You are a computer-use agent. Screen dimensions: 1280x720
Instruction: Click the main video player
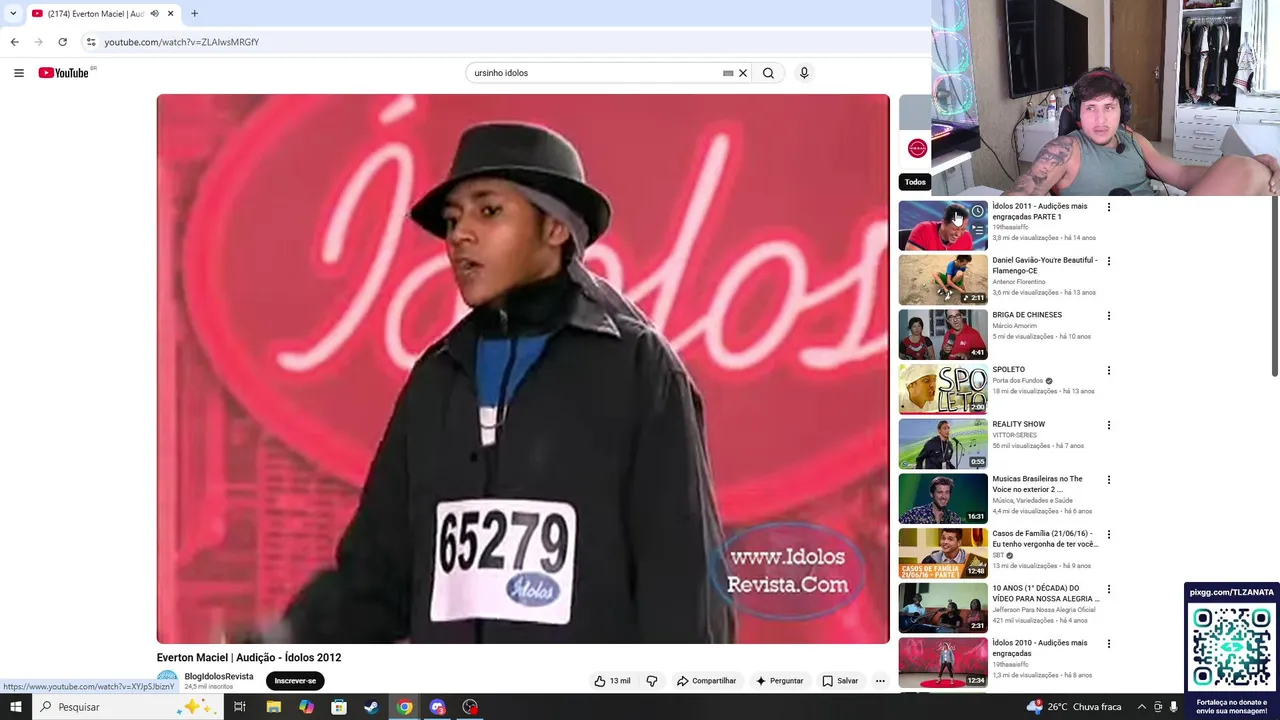tap(523, 369)
